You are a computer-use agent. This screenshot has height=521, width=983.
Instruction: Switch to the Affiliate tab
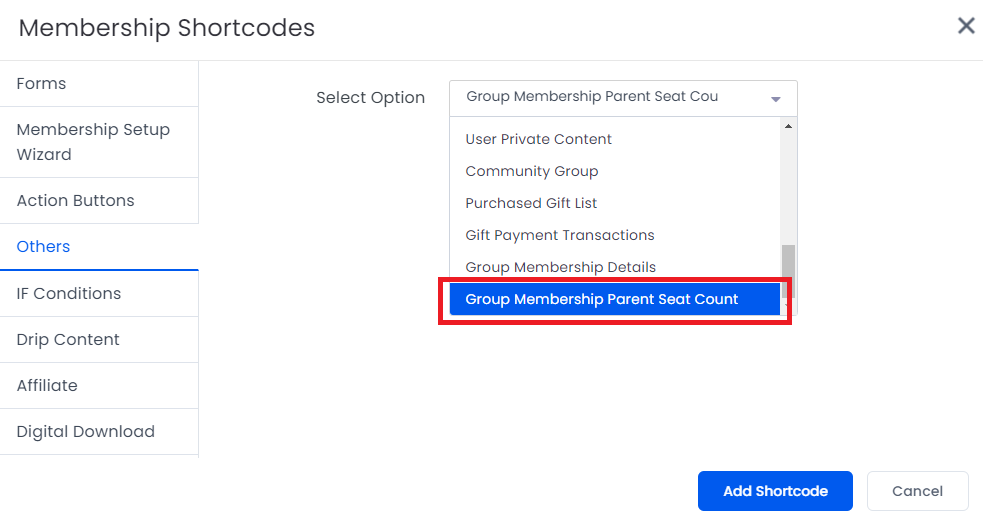point(47,386)
